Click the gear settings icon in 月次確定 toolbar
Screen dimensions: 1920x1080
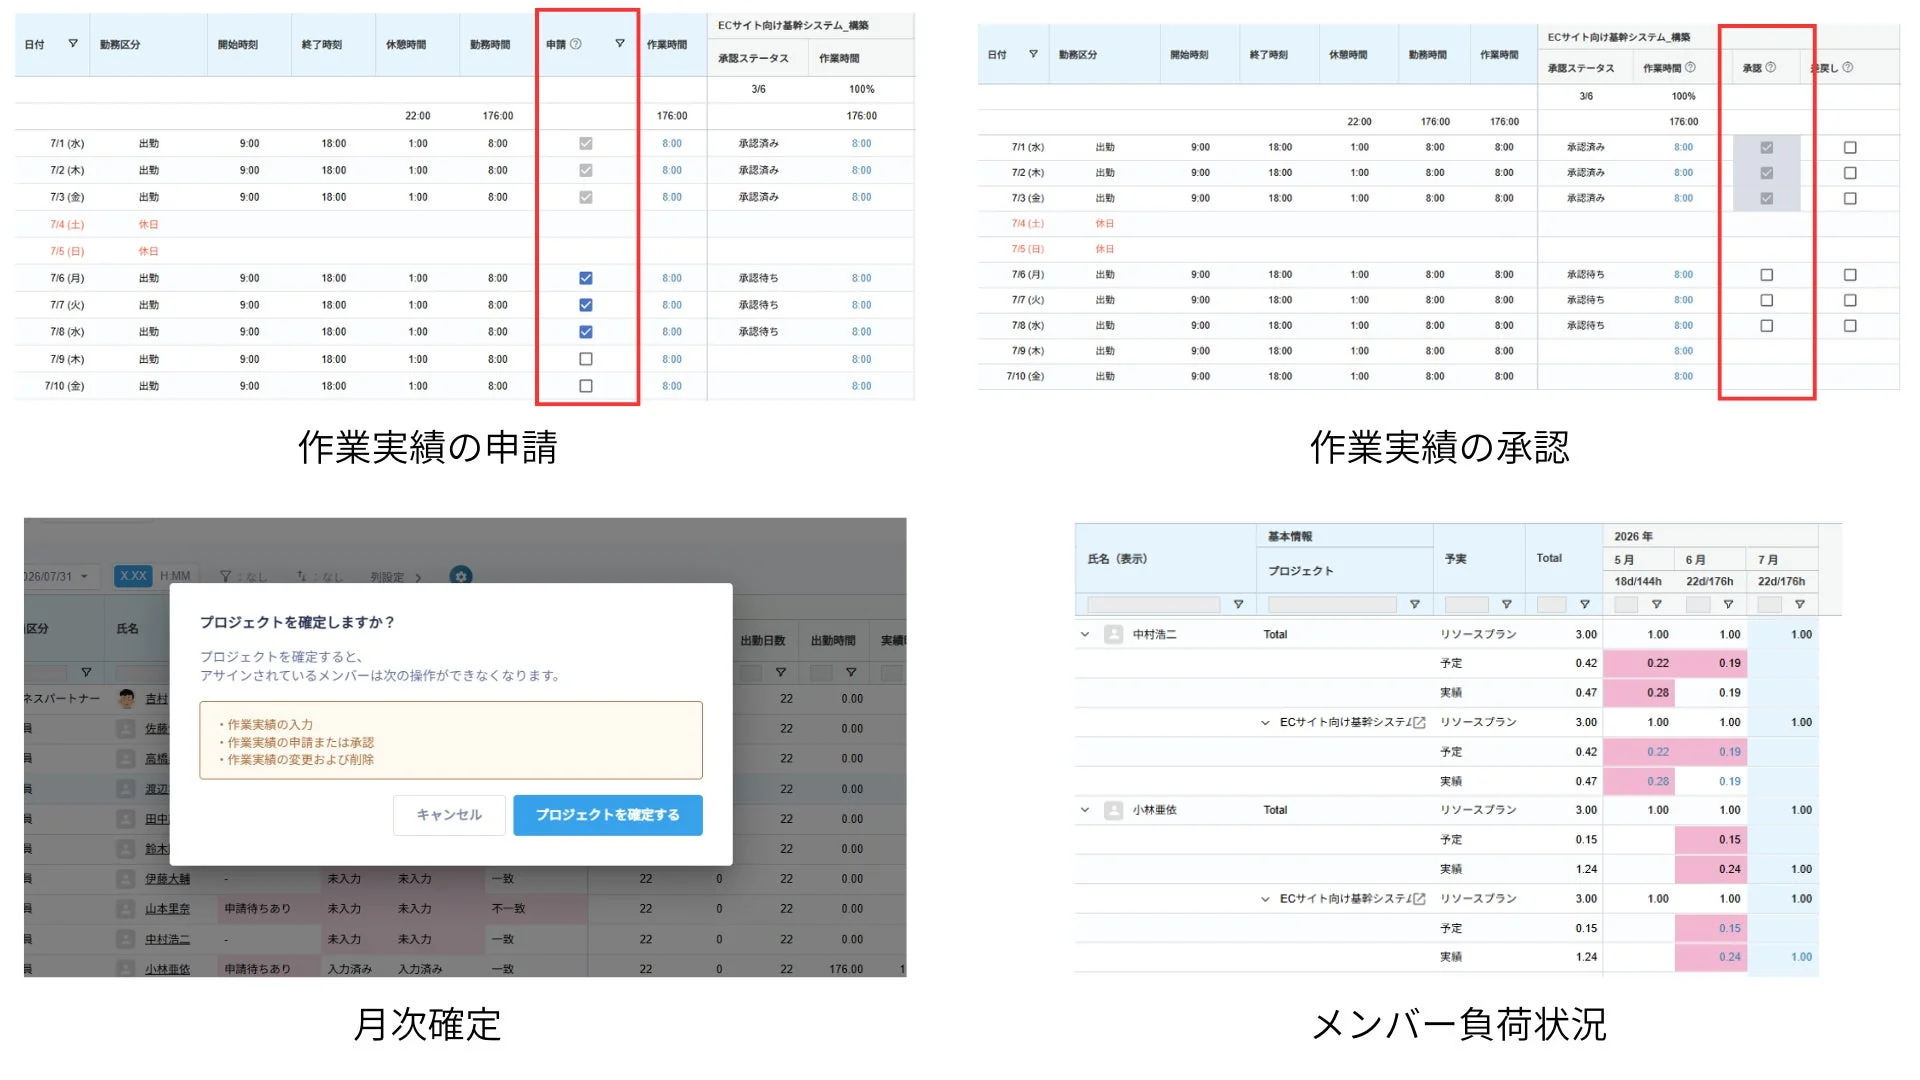[461, 576]
